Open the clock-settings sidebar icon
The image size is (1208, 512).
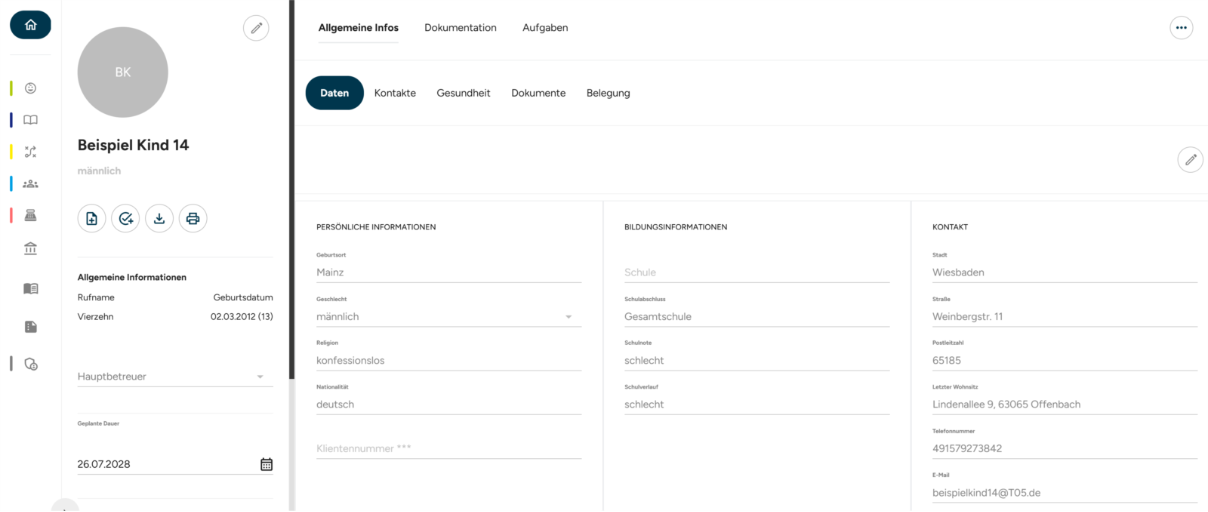tap(30, 364)
